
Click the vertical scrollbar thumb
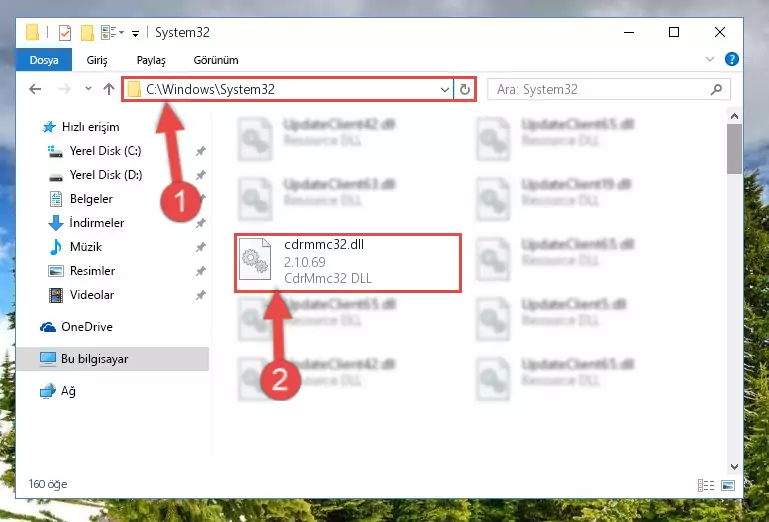[x=734, y=149]
